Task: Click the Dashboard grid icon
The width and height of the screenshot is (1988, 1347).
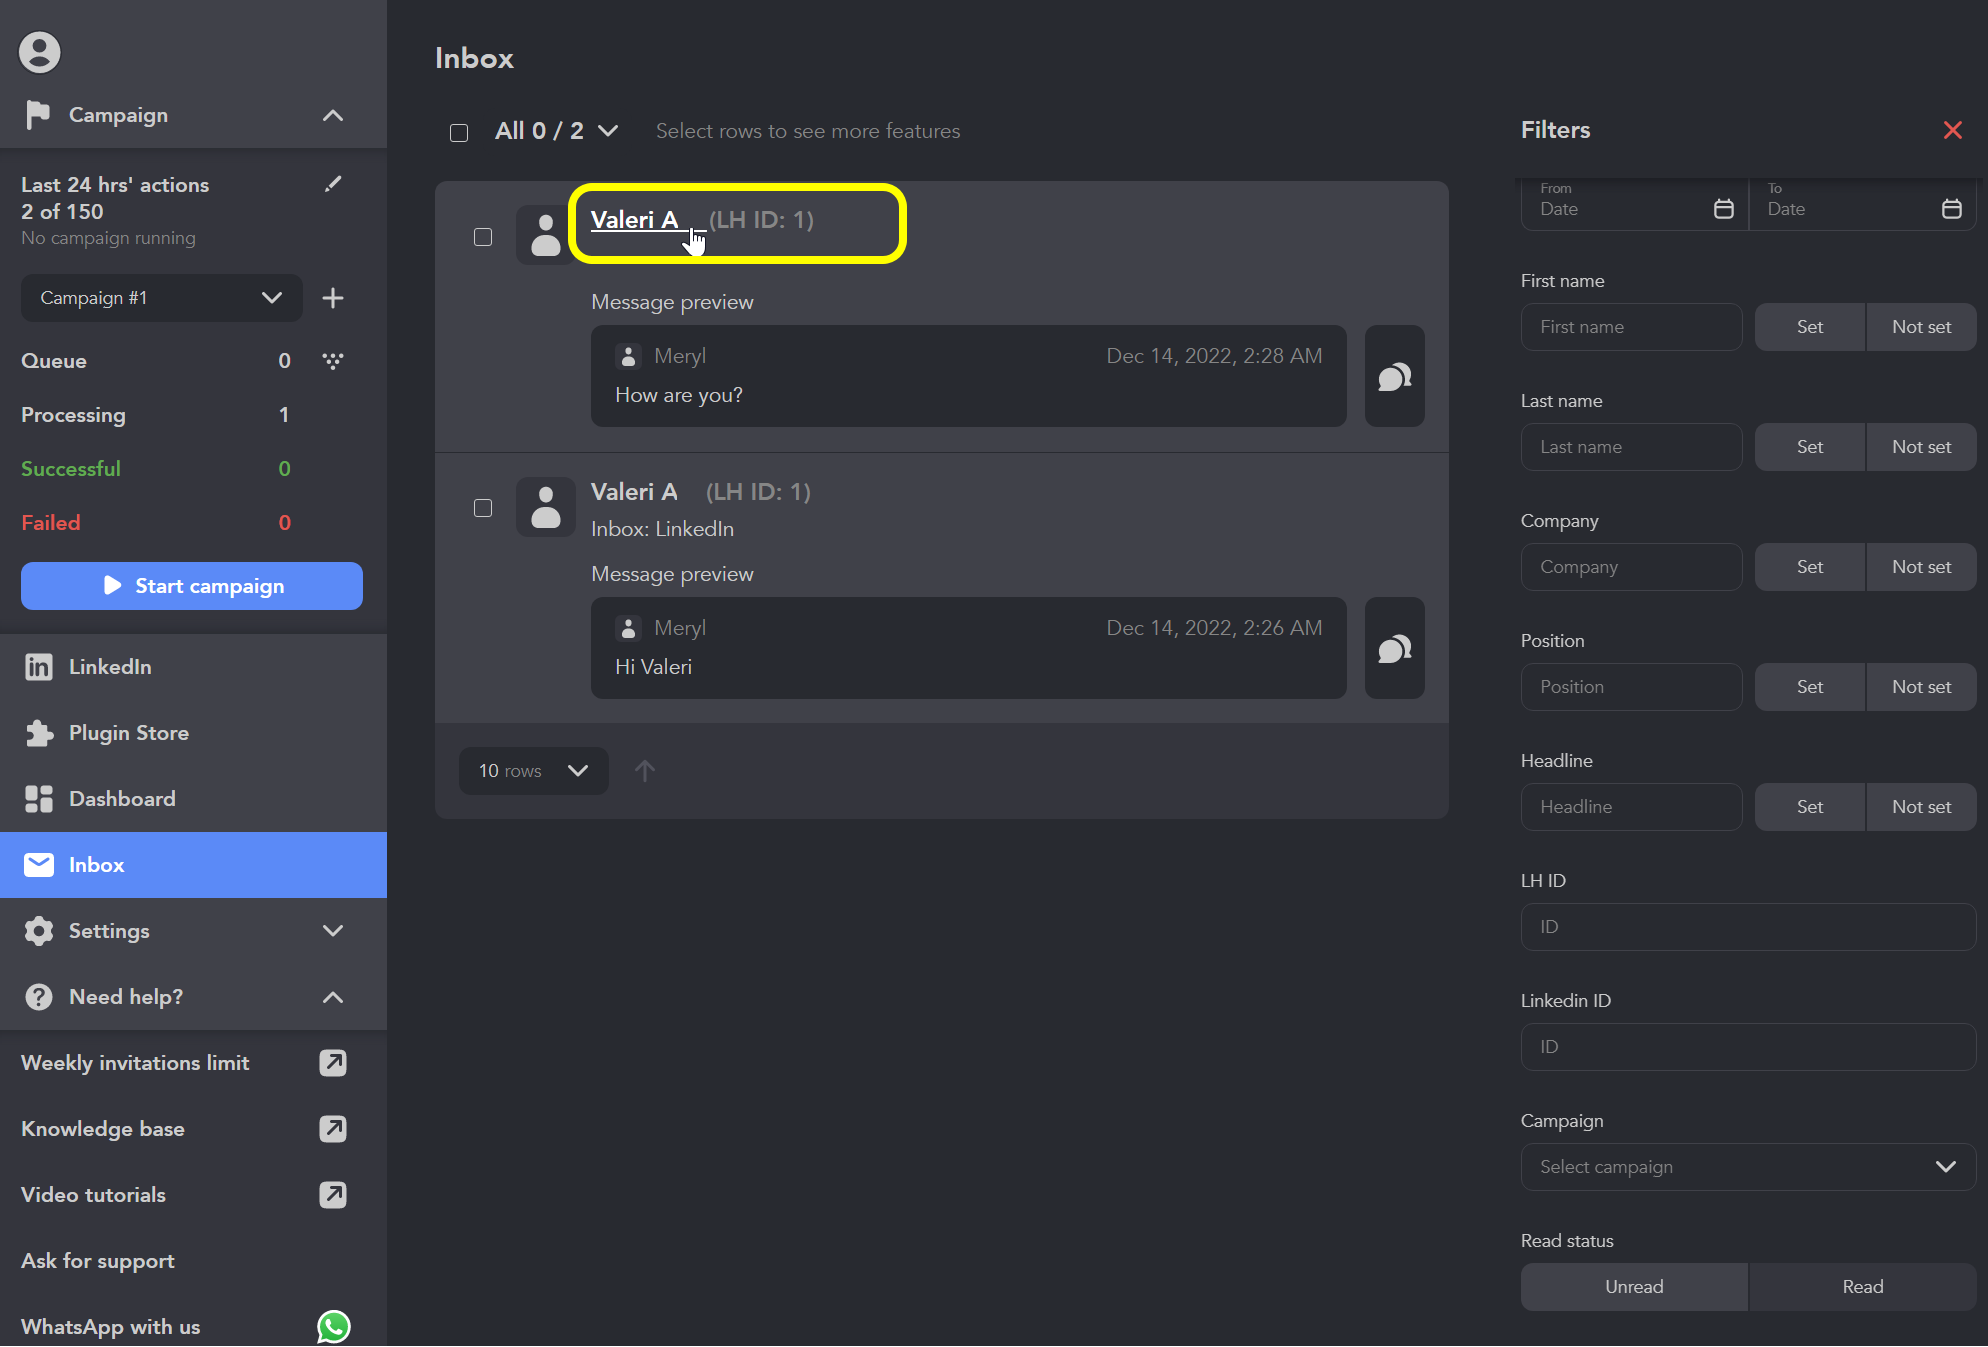Action: tap(38, 799)
